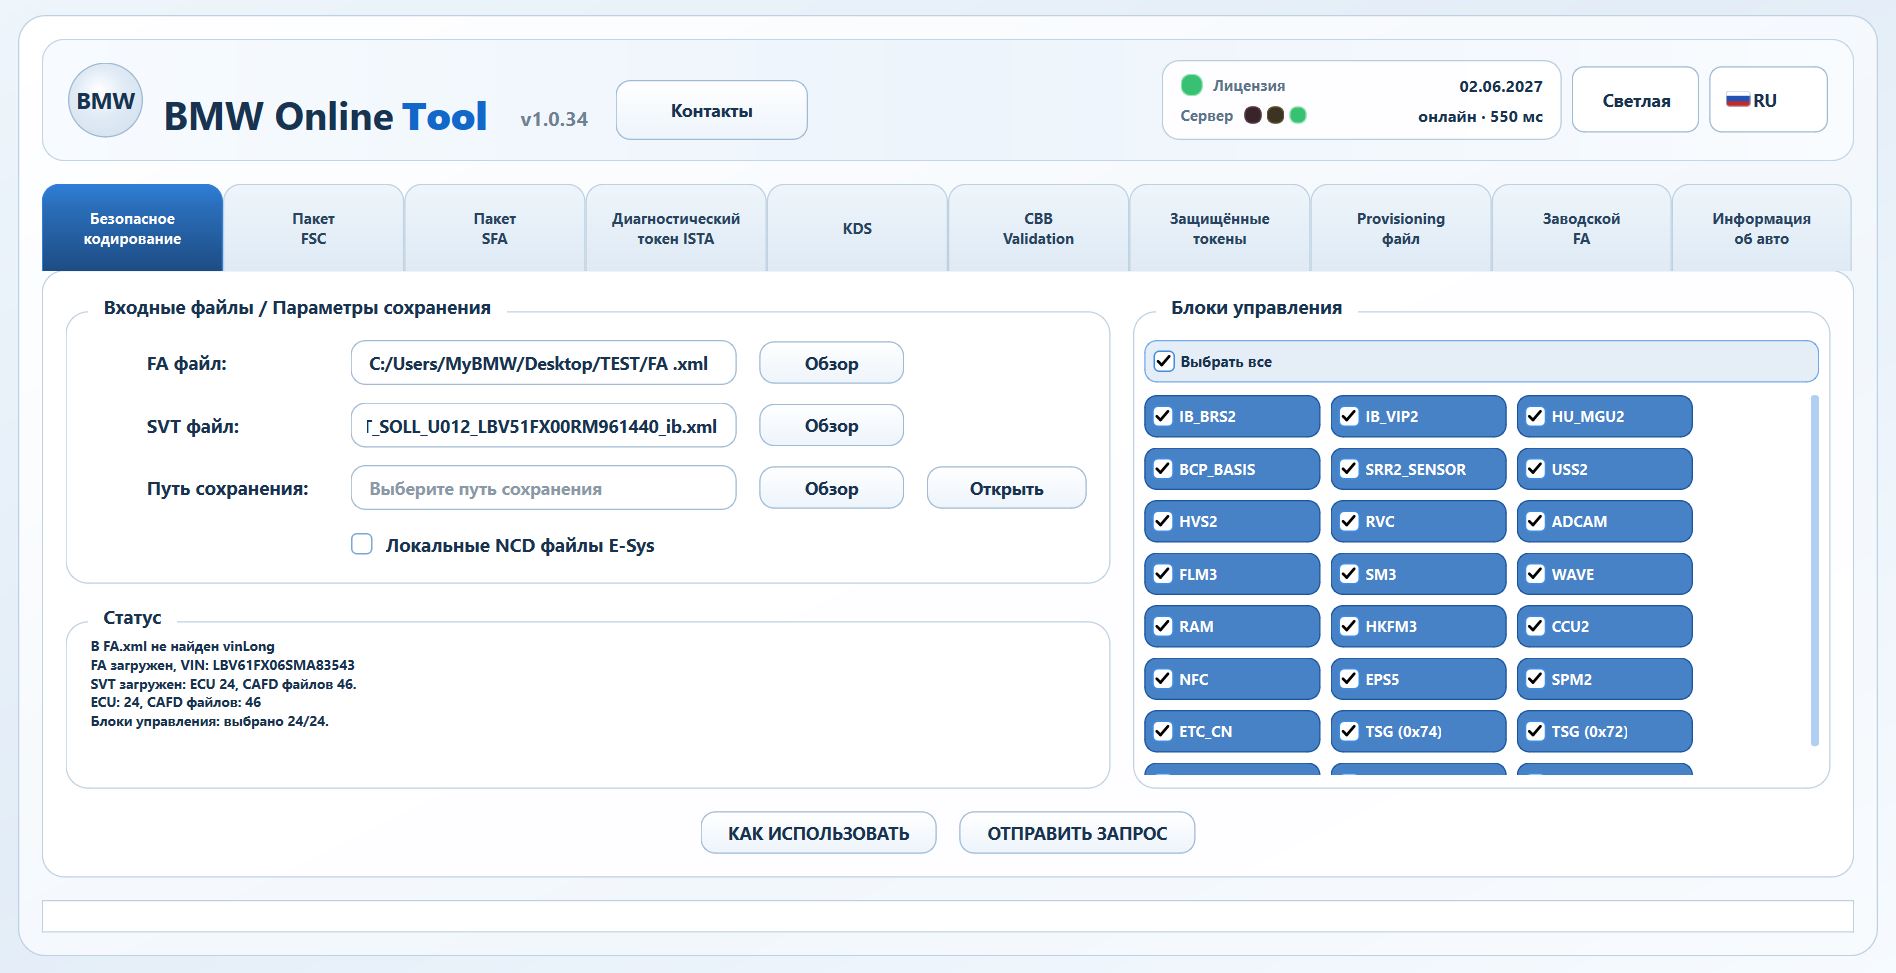Click the 'Контакты' button
This screenshot has width=1896, height=973.
[711, 110]
